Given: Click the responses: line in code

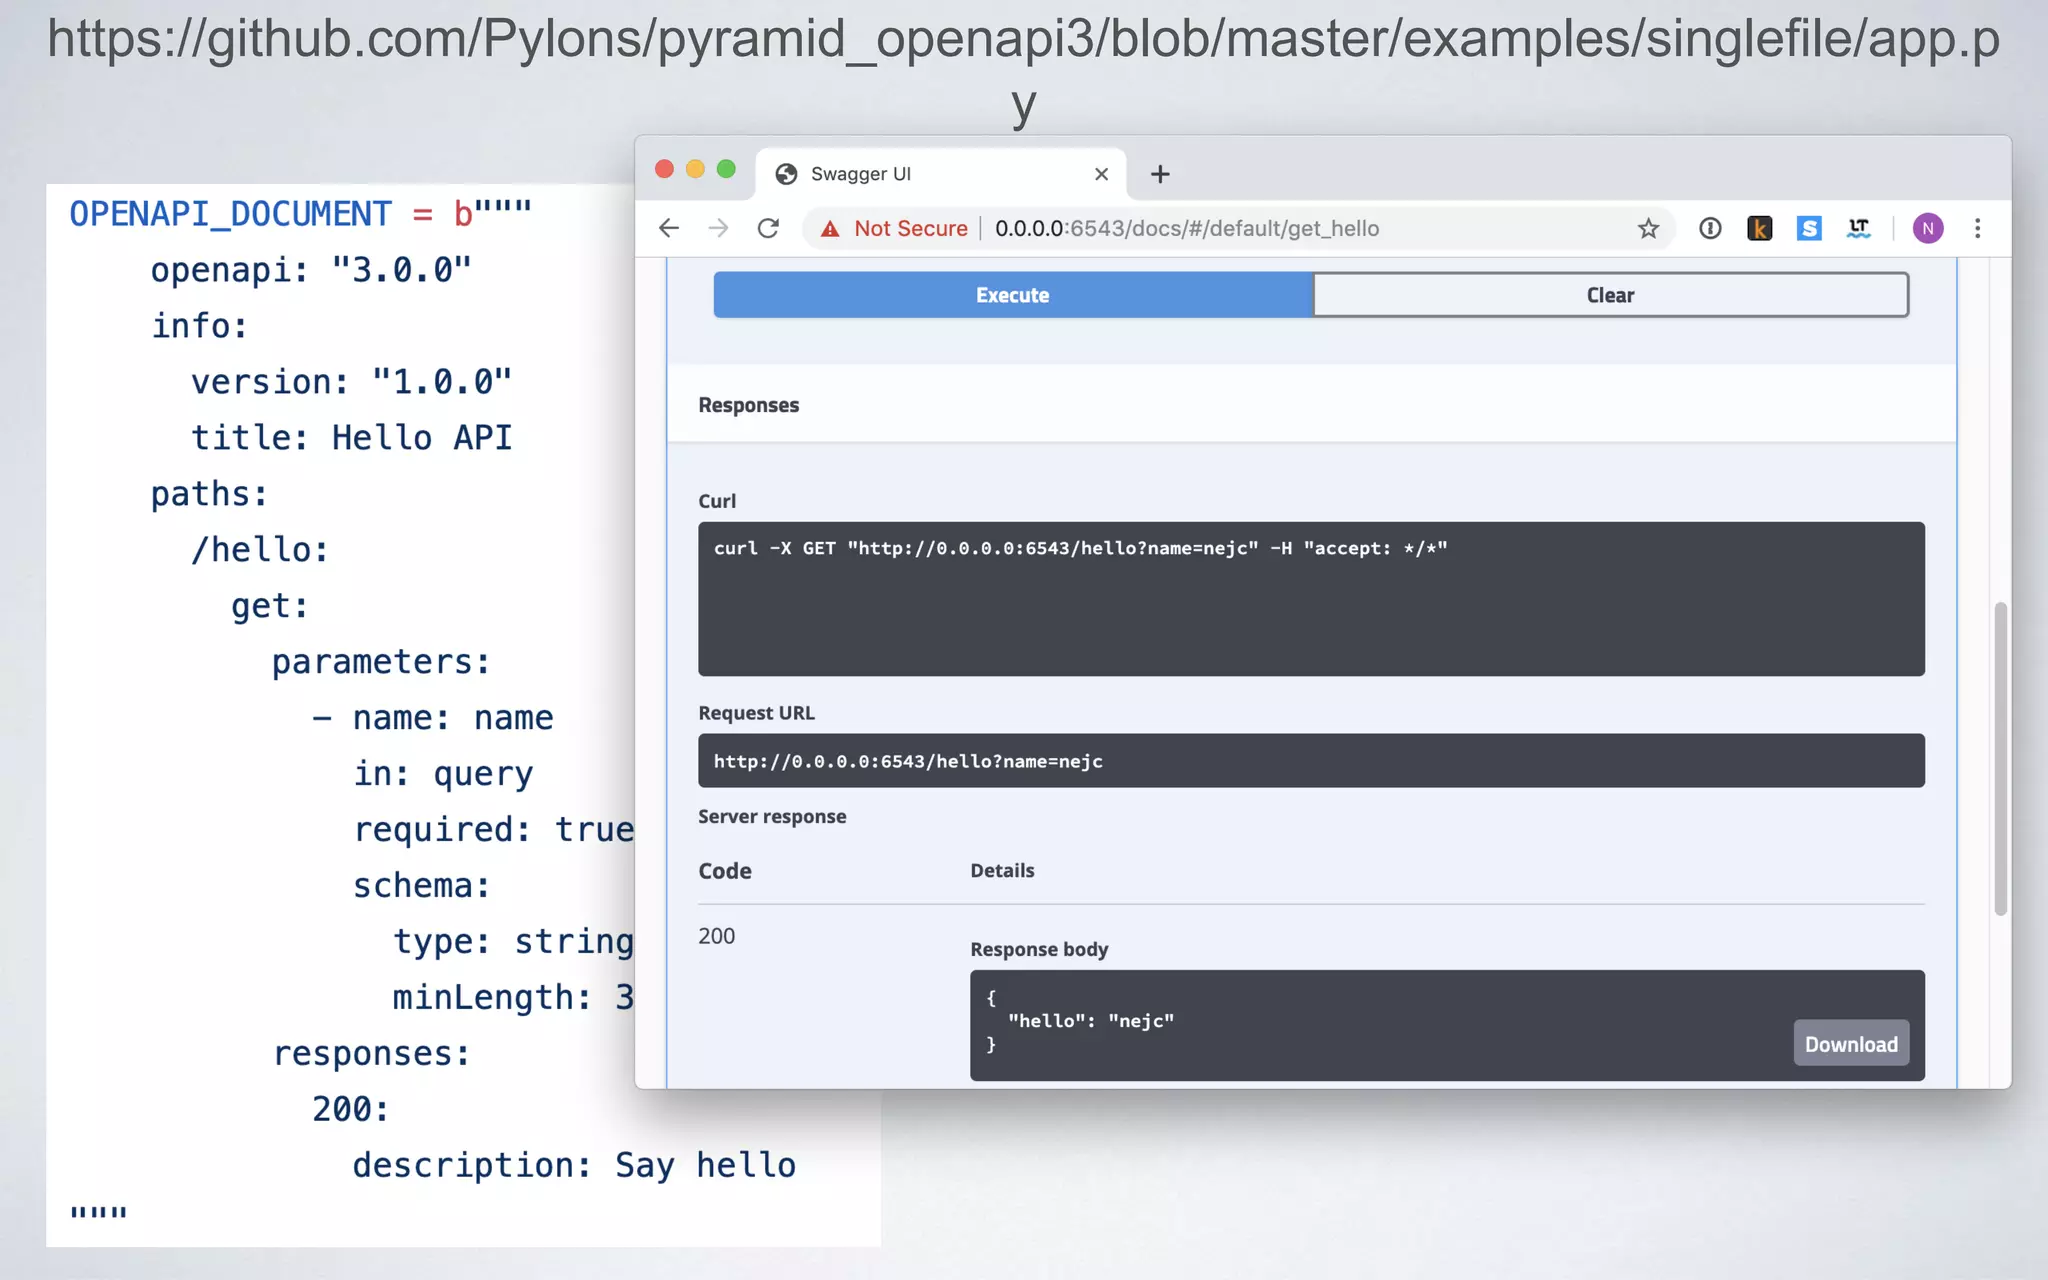Looking at the screenshot, I should click(x=371, y=1054).
